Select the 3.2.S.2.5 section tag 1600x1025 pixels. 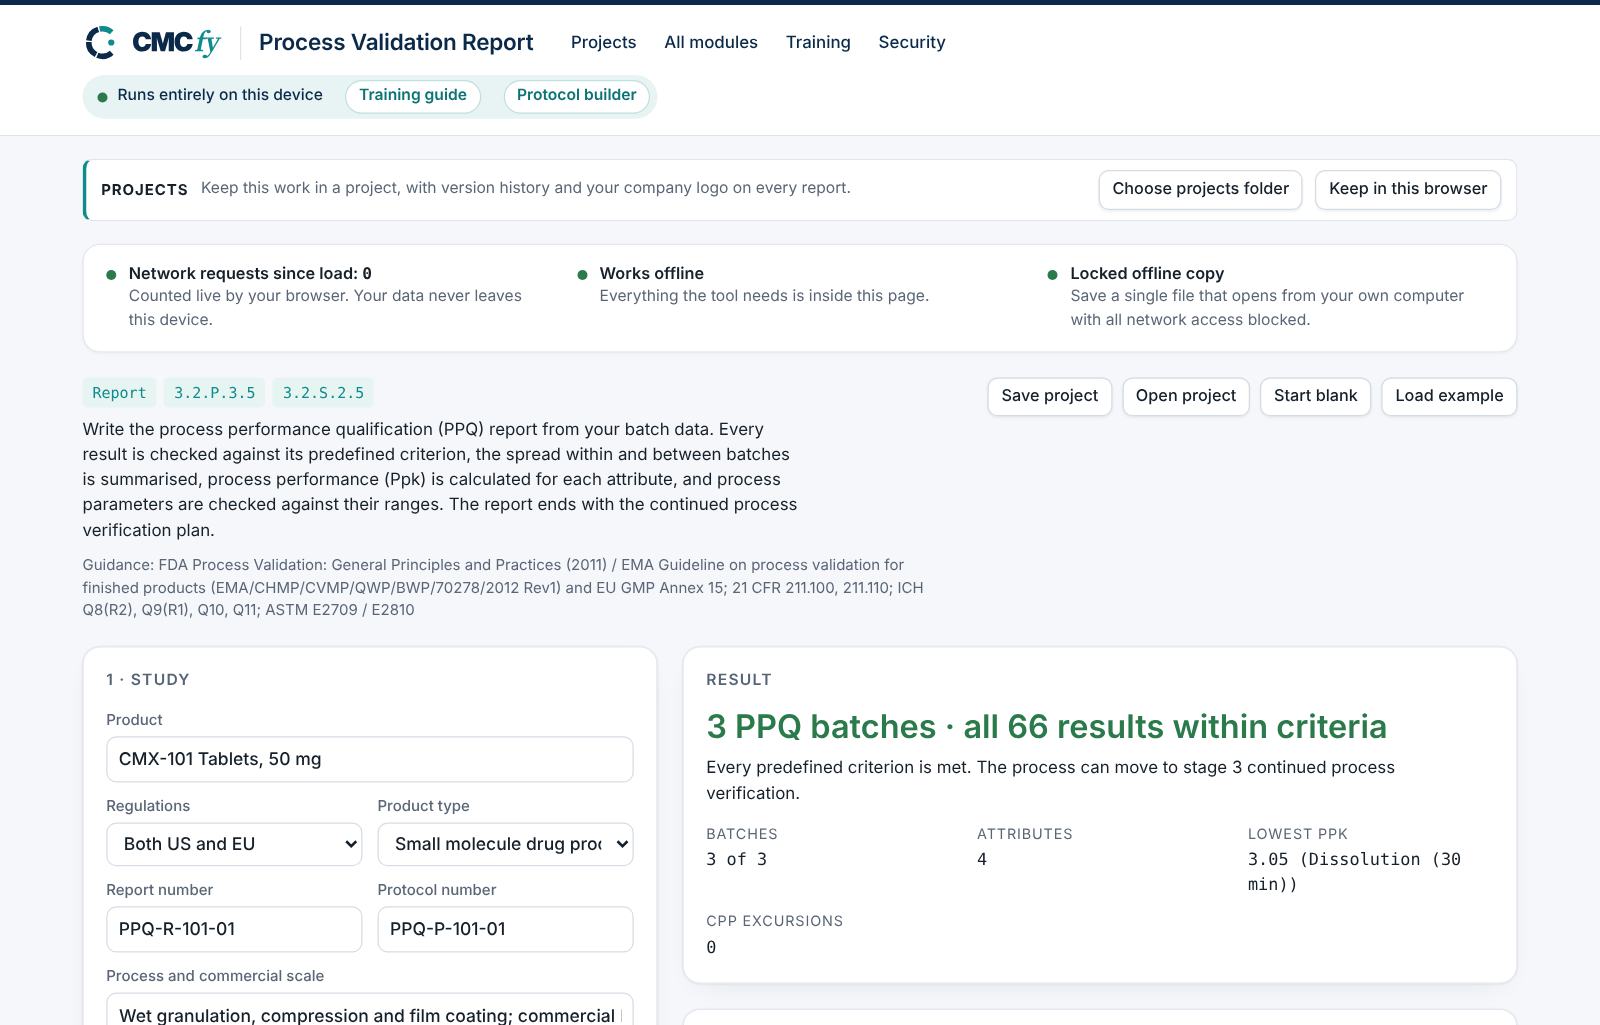tap(323, 393)
